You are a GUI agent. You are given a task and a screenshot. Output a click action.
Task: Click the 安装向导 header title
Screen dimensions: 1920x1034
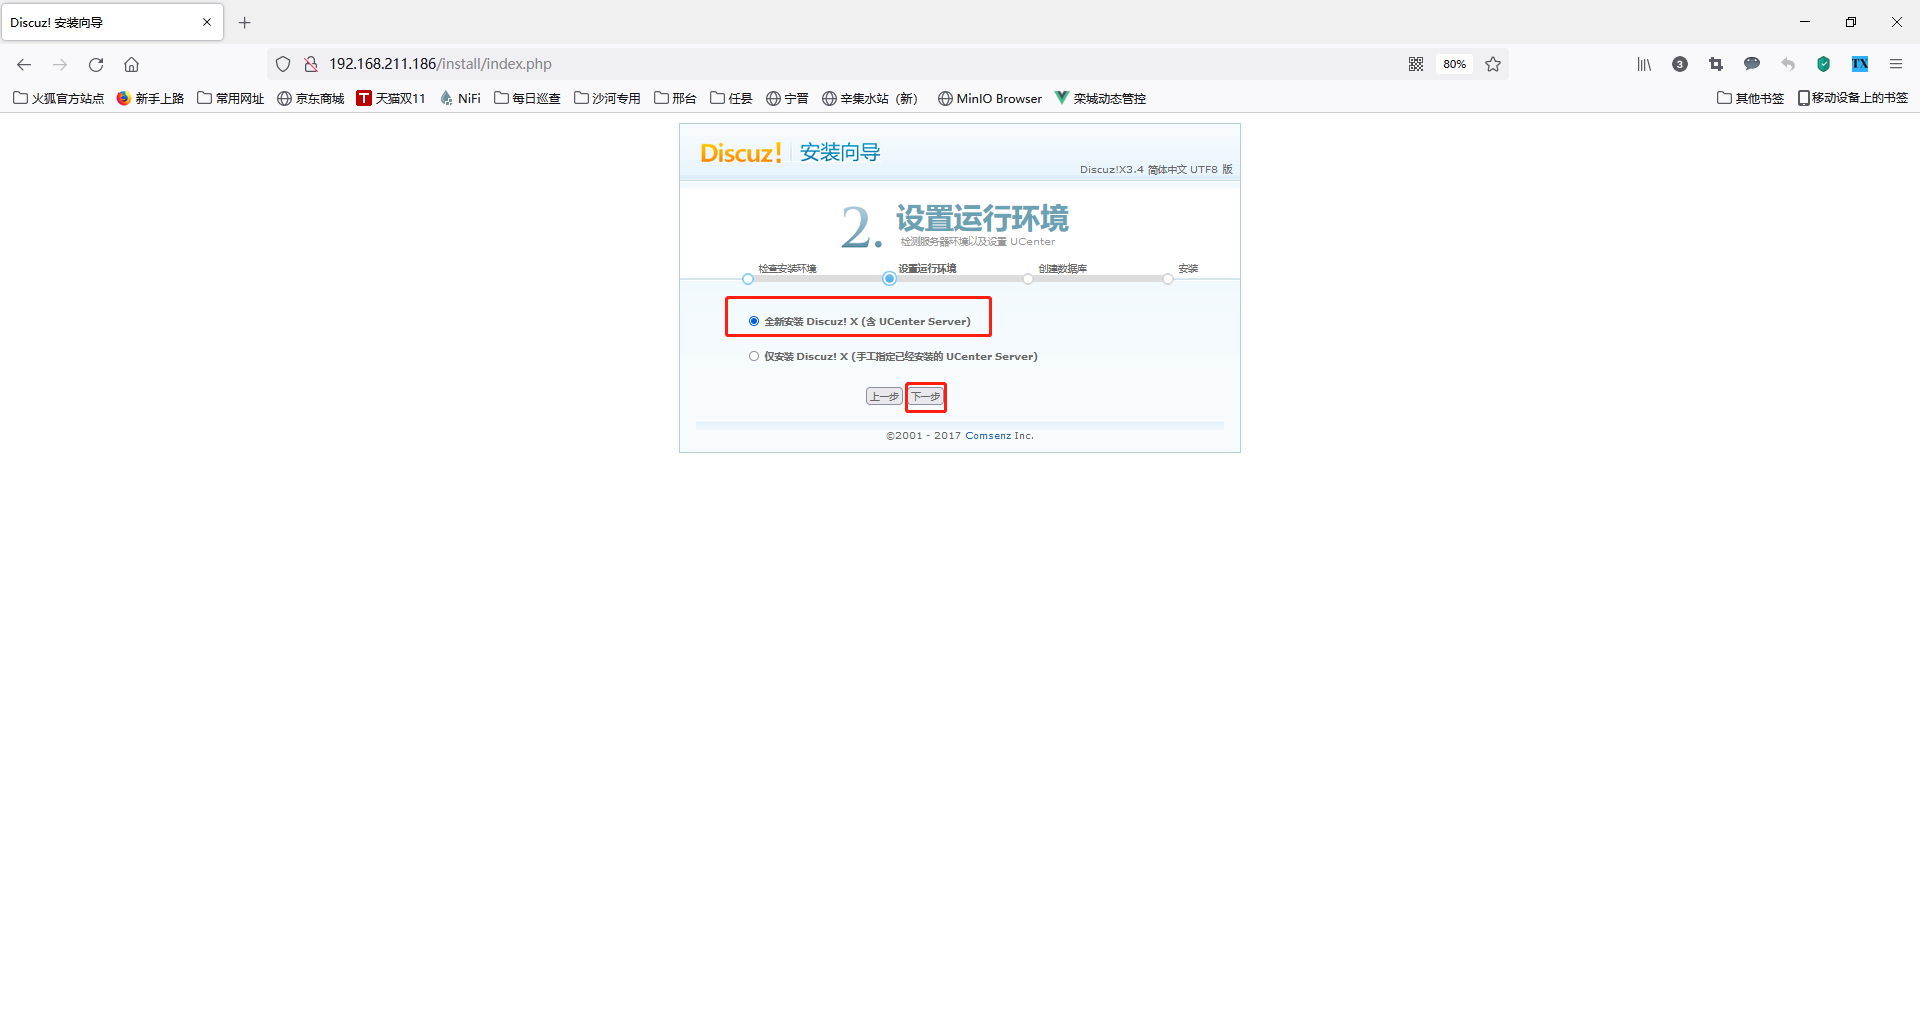(x=840, y=153)
